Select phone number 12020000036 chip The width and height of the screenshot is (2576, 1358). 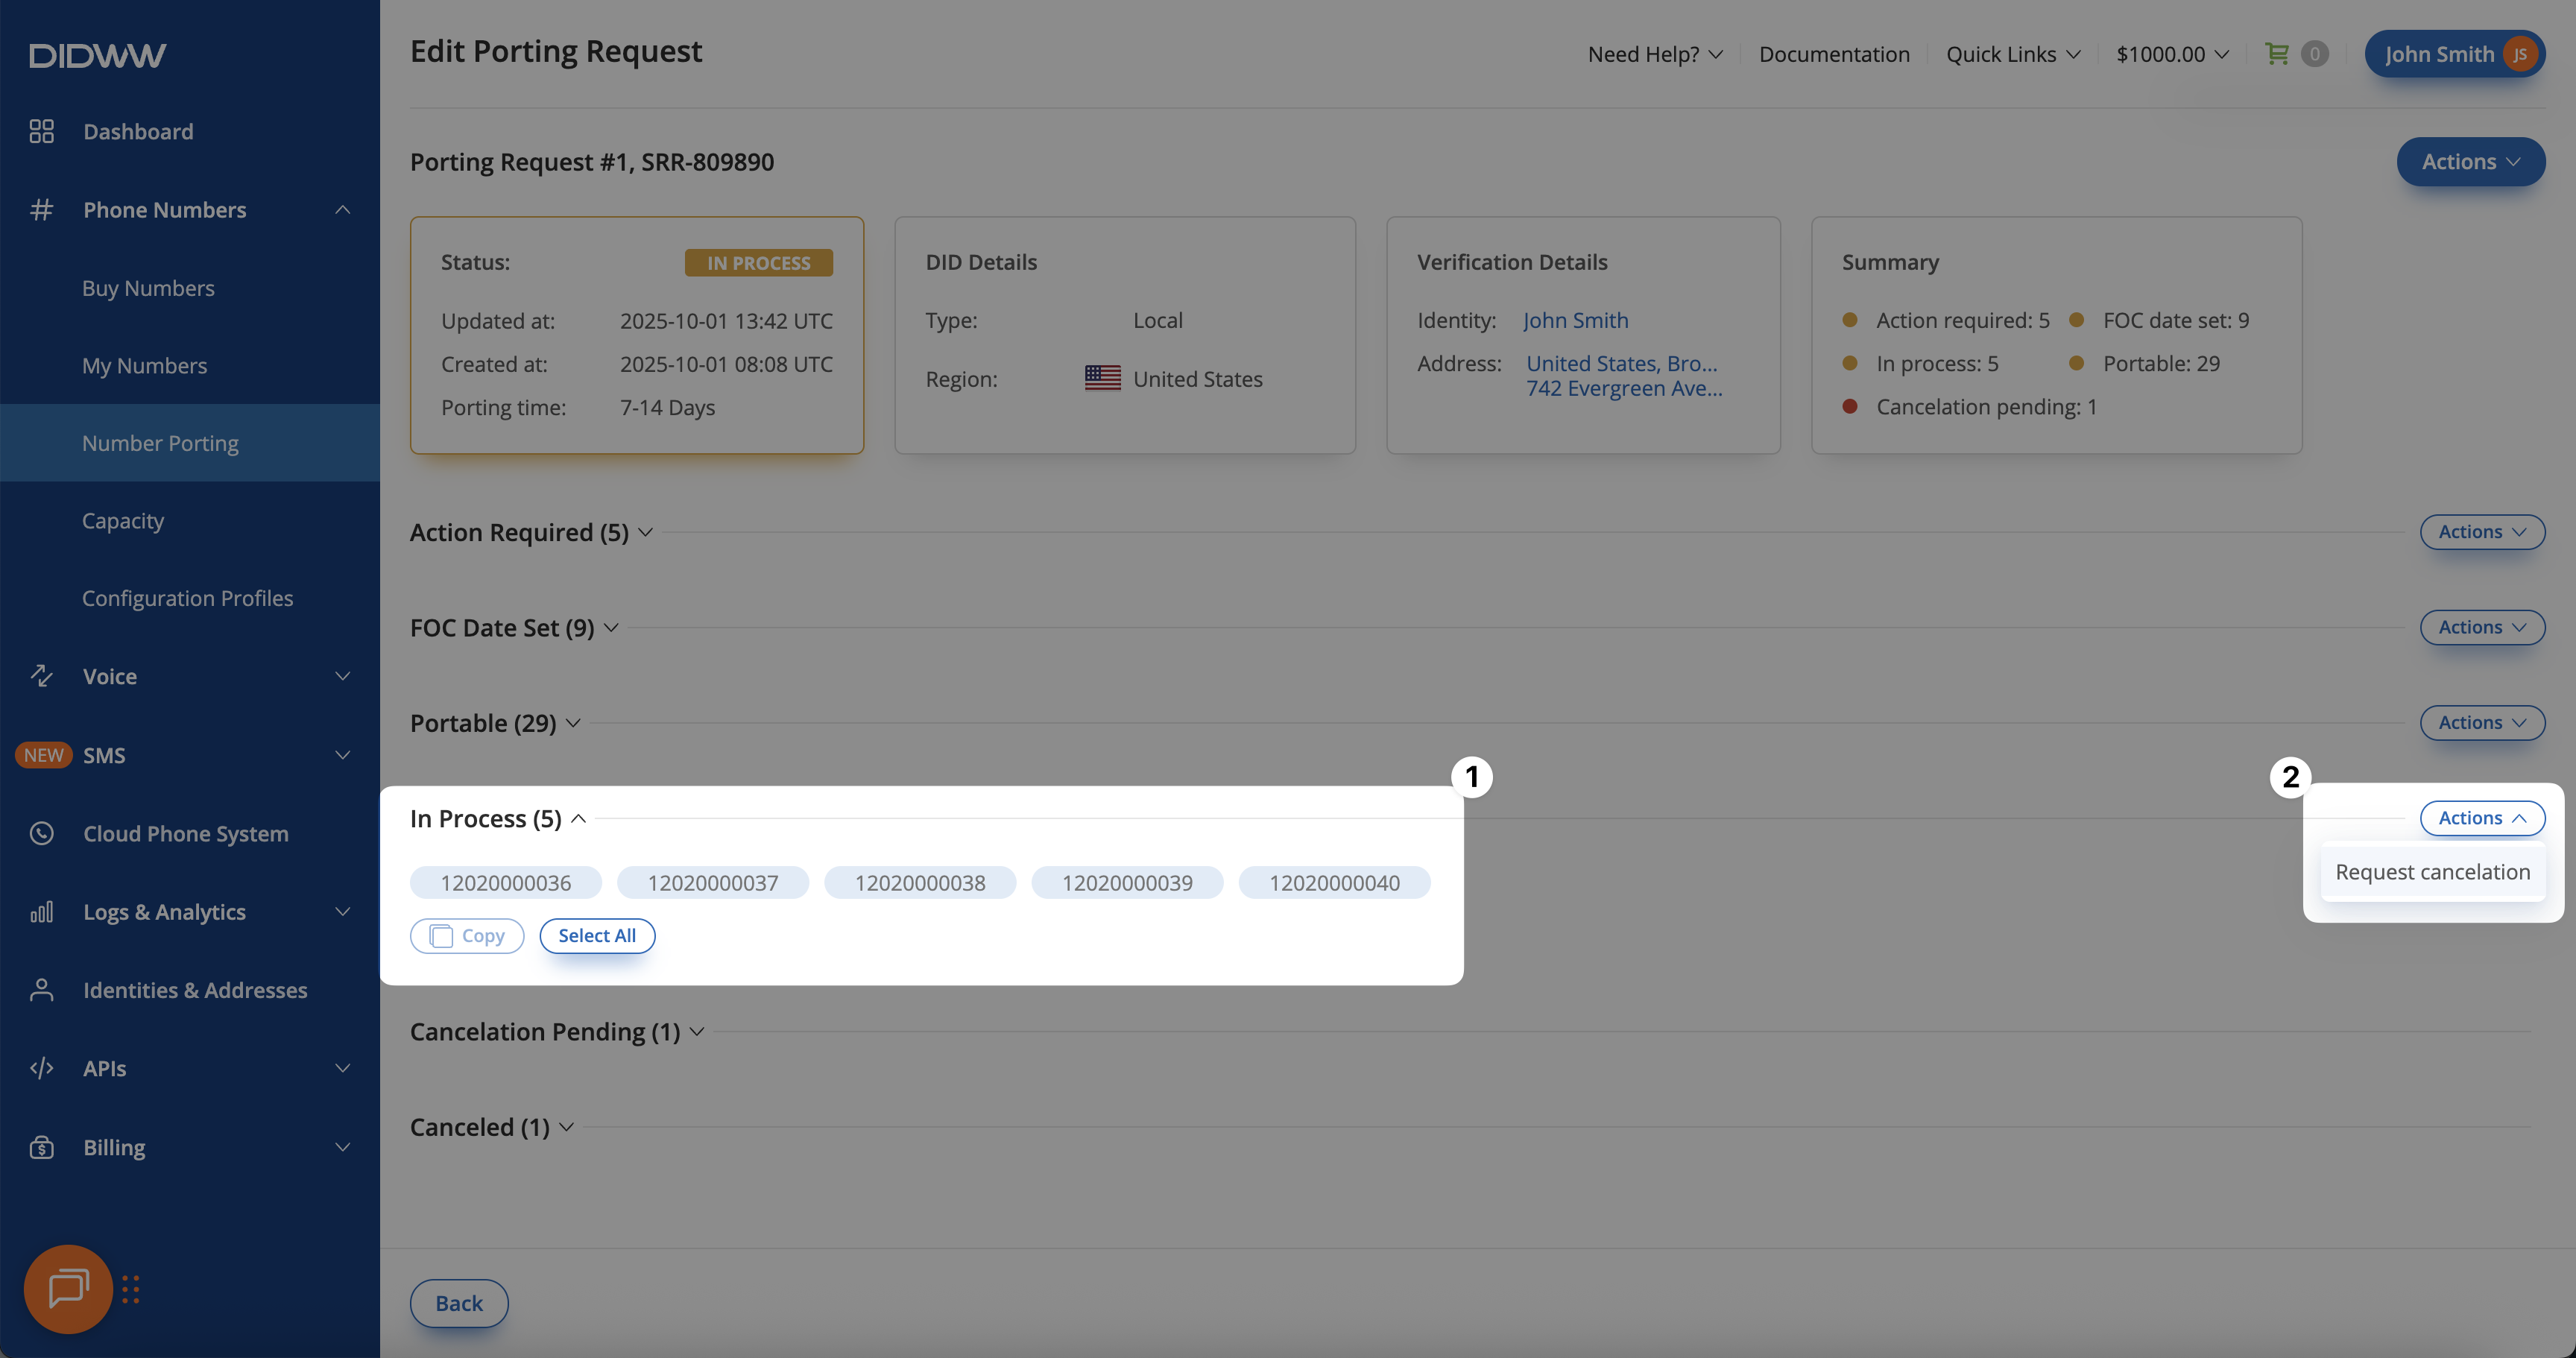tap(505, 883)
